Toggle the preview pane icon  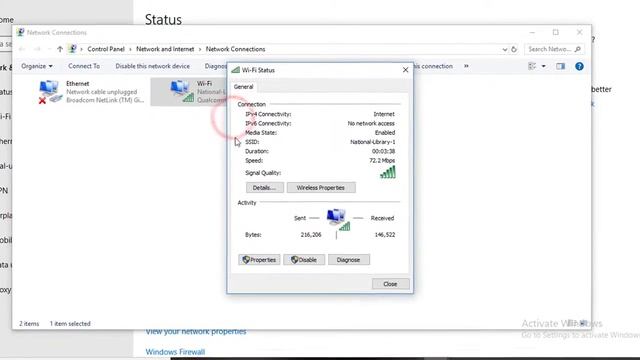(560, 66)
